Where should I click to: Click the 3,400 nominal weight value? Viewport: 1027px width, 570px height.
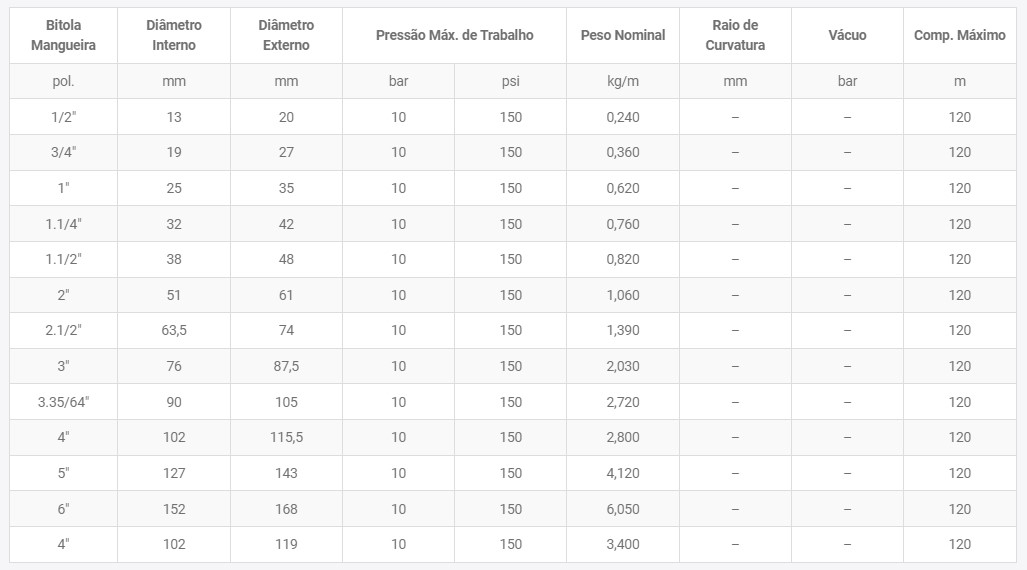(x=623, y=544)
